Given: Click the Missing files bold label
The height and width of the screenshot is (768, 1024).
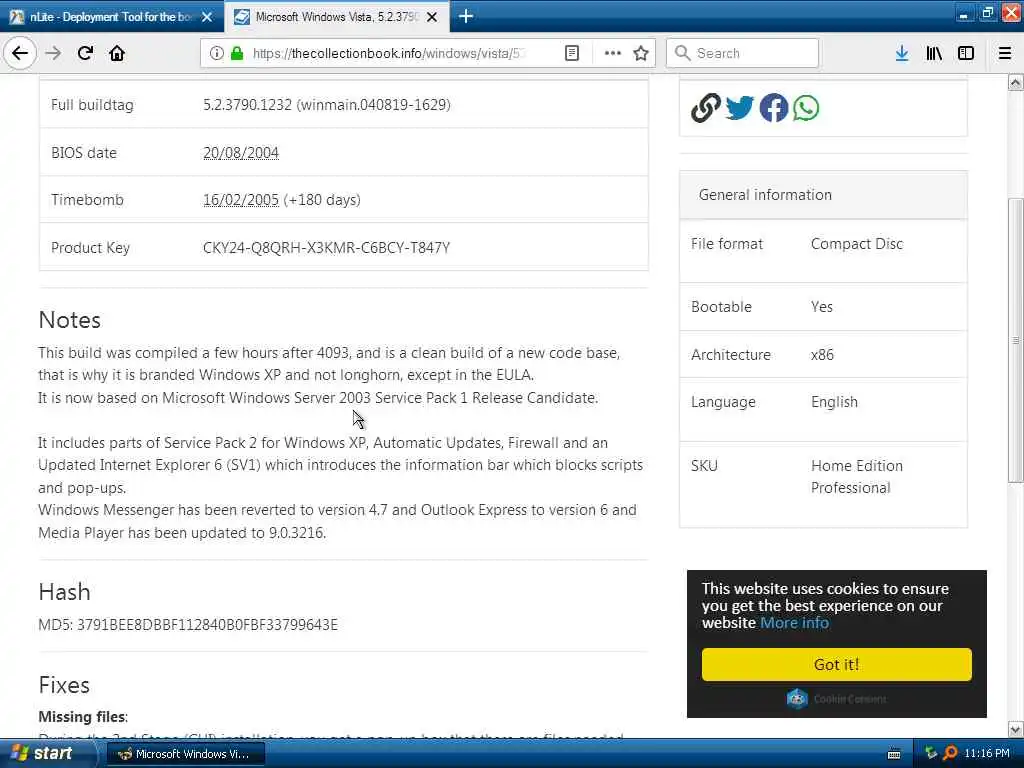Looking at the screenshot, I should tap(83, 716).
